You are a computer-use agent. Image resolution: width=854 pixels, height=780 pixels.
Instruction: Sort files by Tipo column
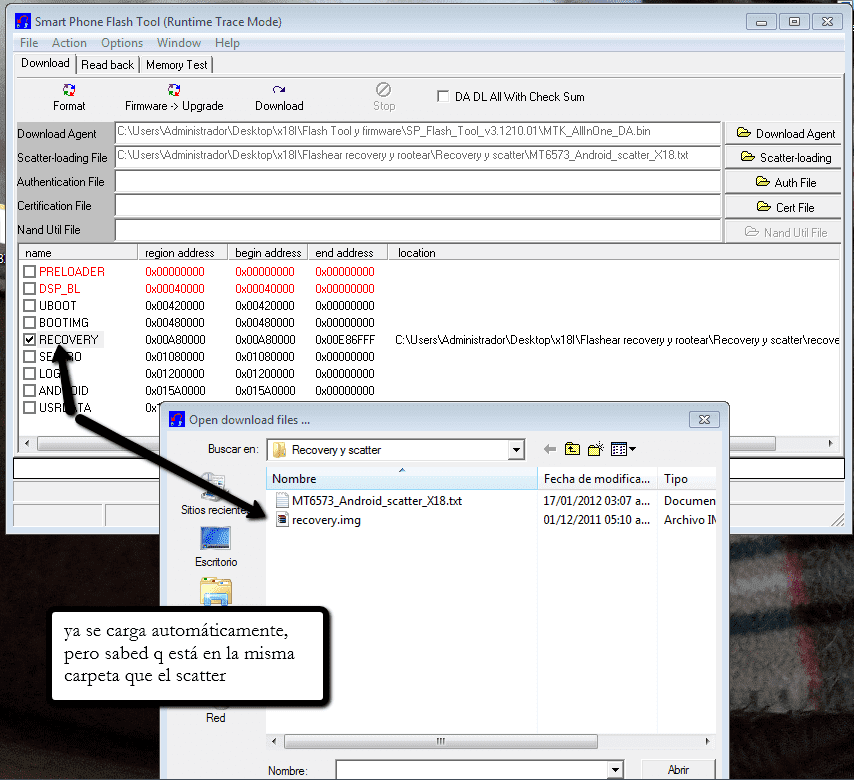point(687,479)
